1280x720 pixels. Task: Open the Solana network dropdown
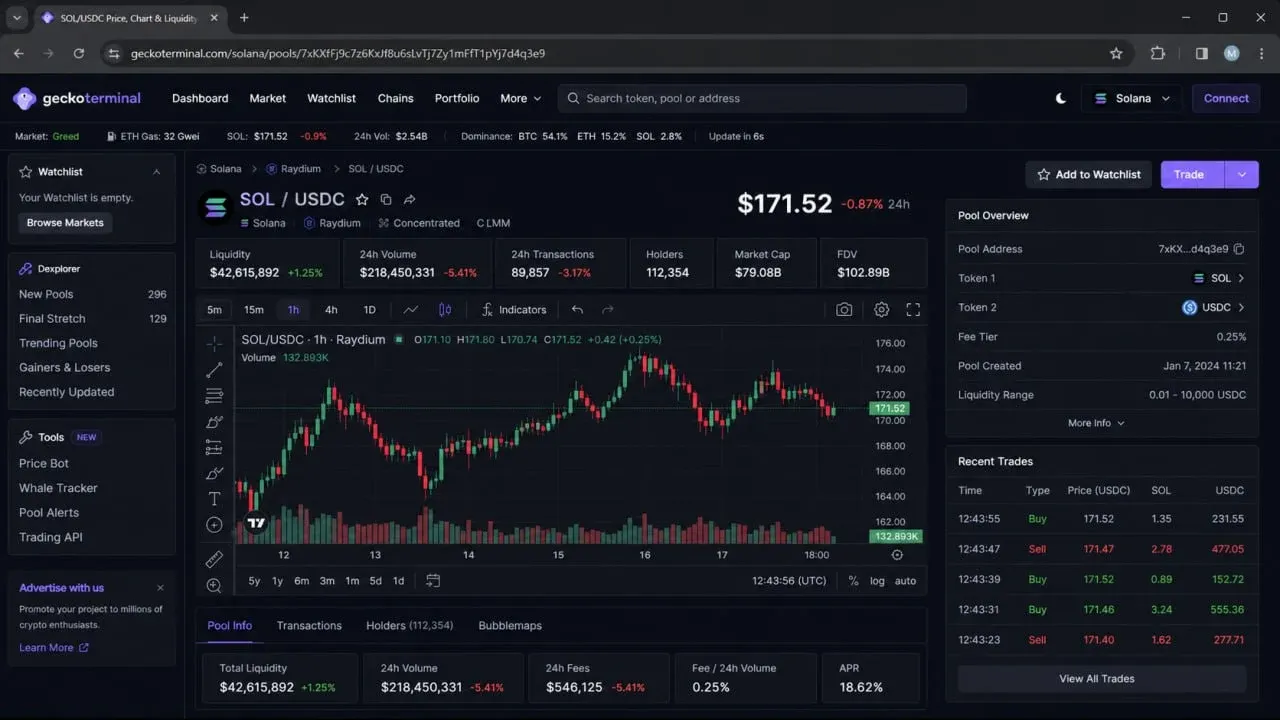[1132, 98]
